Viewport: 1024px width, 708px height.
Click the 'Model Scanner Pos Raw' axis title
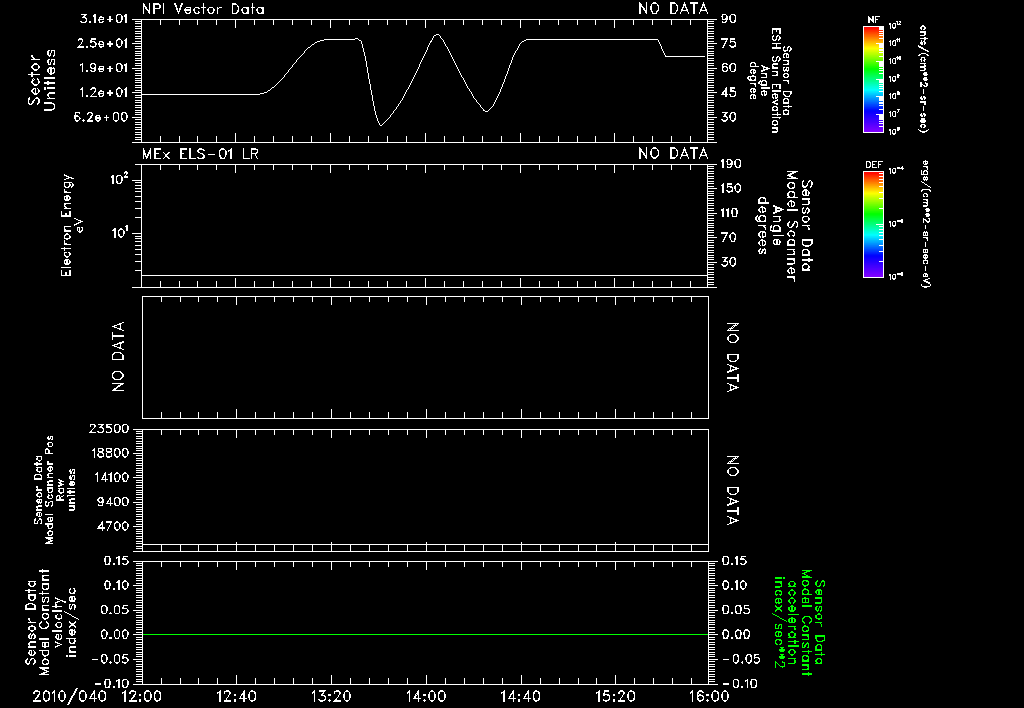click(55, 490)
